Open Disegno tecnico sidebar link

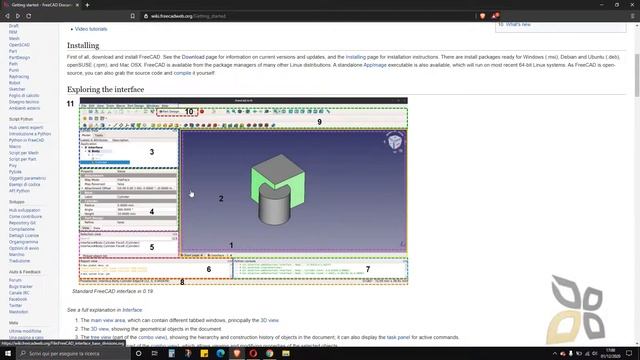point(24,102)
